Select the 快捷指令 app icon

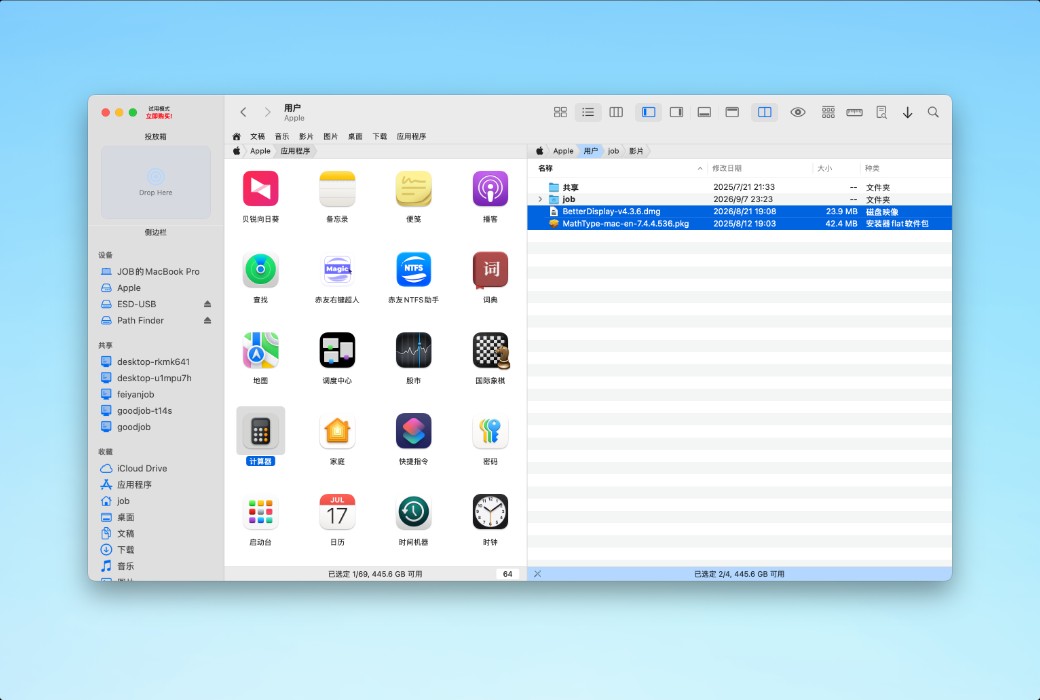413,431
